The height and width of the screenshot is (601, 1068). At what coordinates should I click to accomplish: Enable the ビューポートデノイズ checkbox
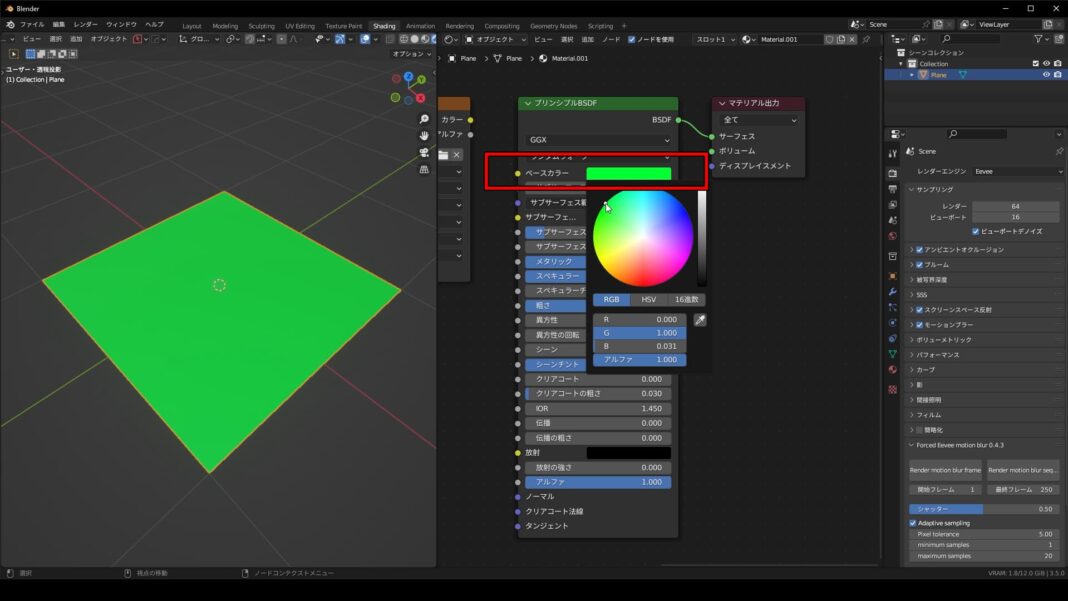click(x=975, y=231)
